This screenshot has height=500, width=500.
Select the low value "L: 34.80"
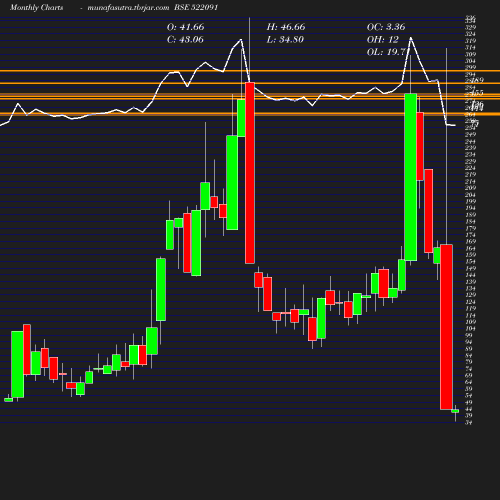285,40
